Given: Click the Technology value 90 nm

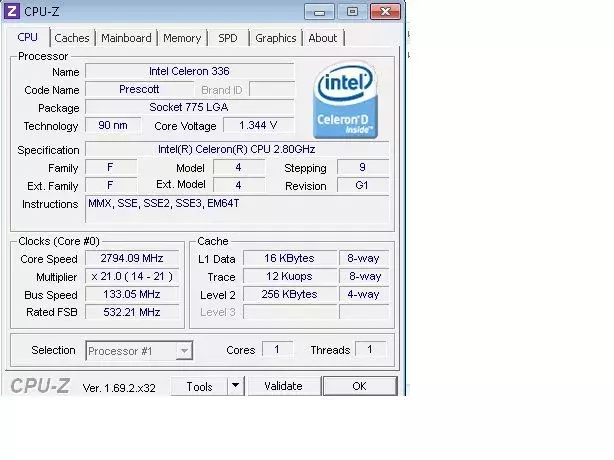Looking at the screenshot, I should tap(113, 125).
